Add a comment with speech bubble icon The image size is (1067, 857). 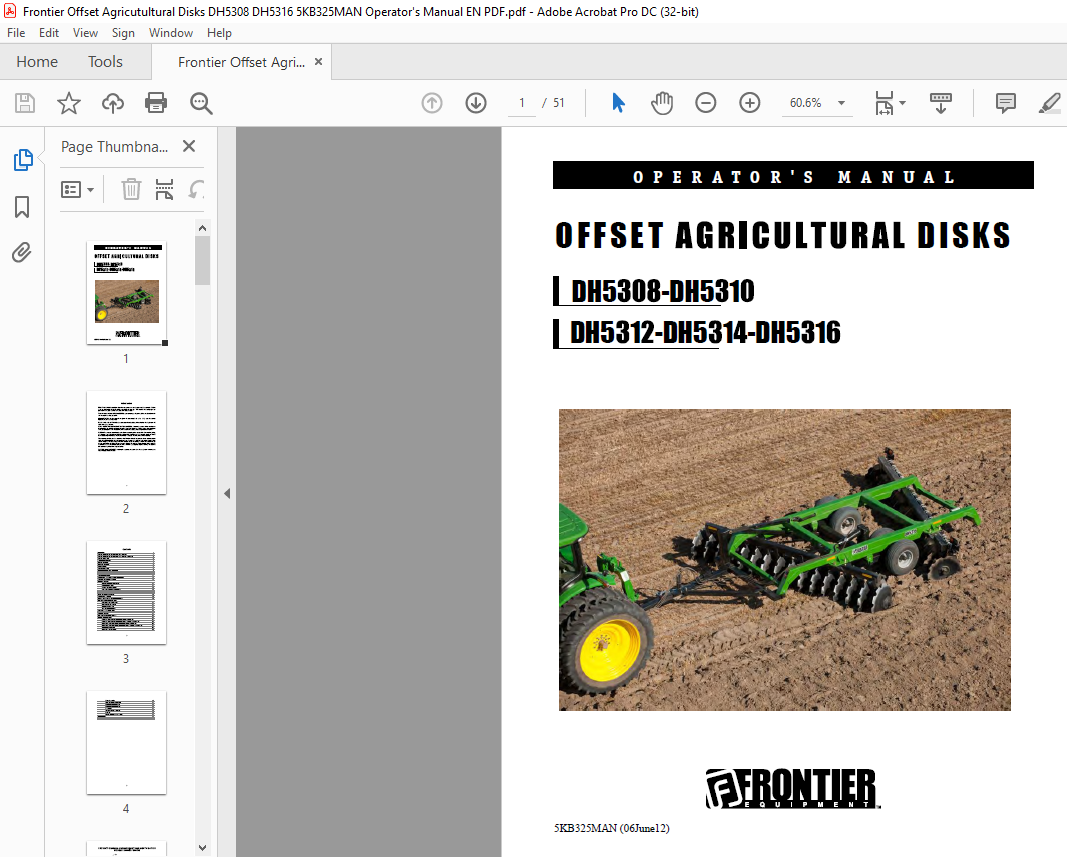pos(1006,103)
